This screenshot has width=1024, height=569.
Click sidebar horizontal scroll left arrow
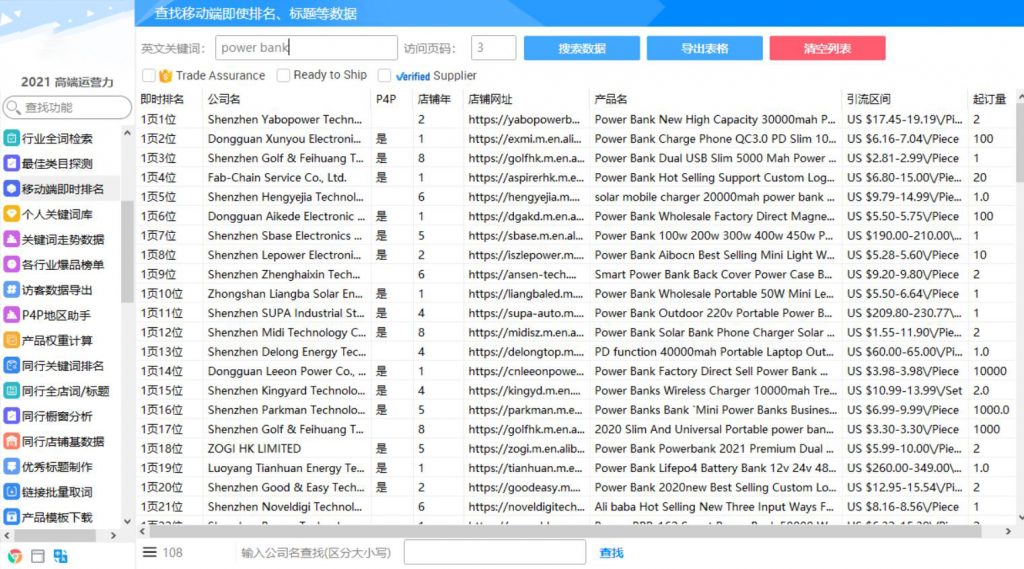coord(7,535)
